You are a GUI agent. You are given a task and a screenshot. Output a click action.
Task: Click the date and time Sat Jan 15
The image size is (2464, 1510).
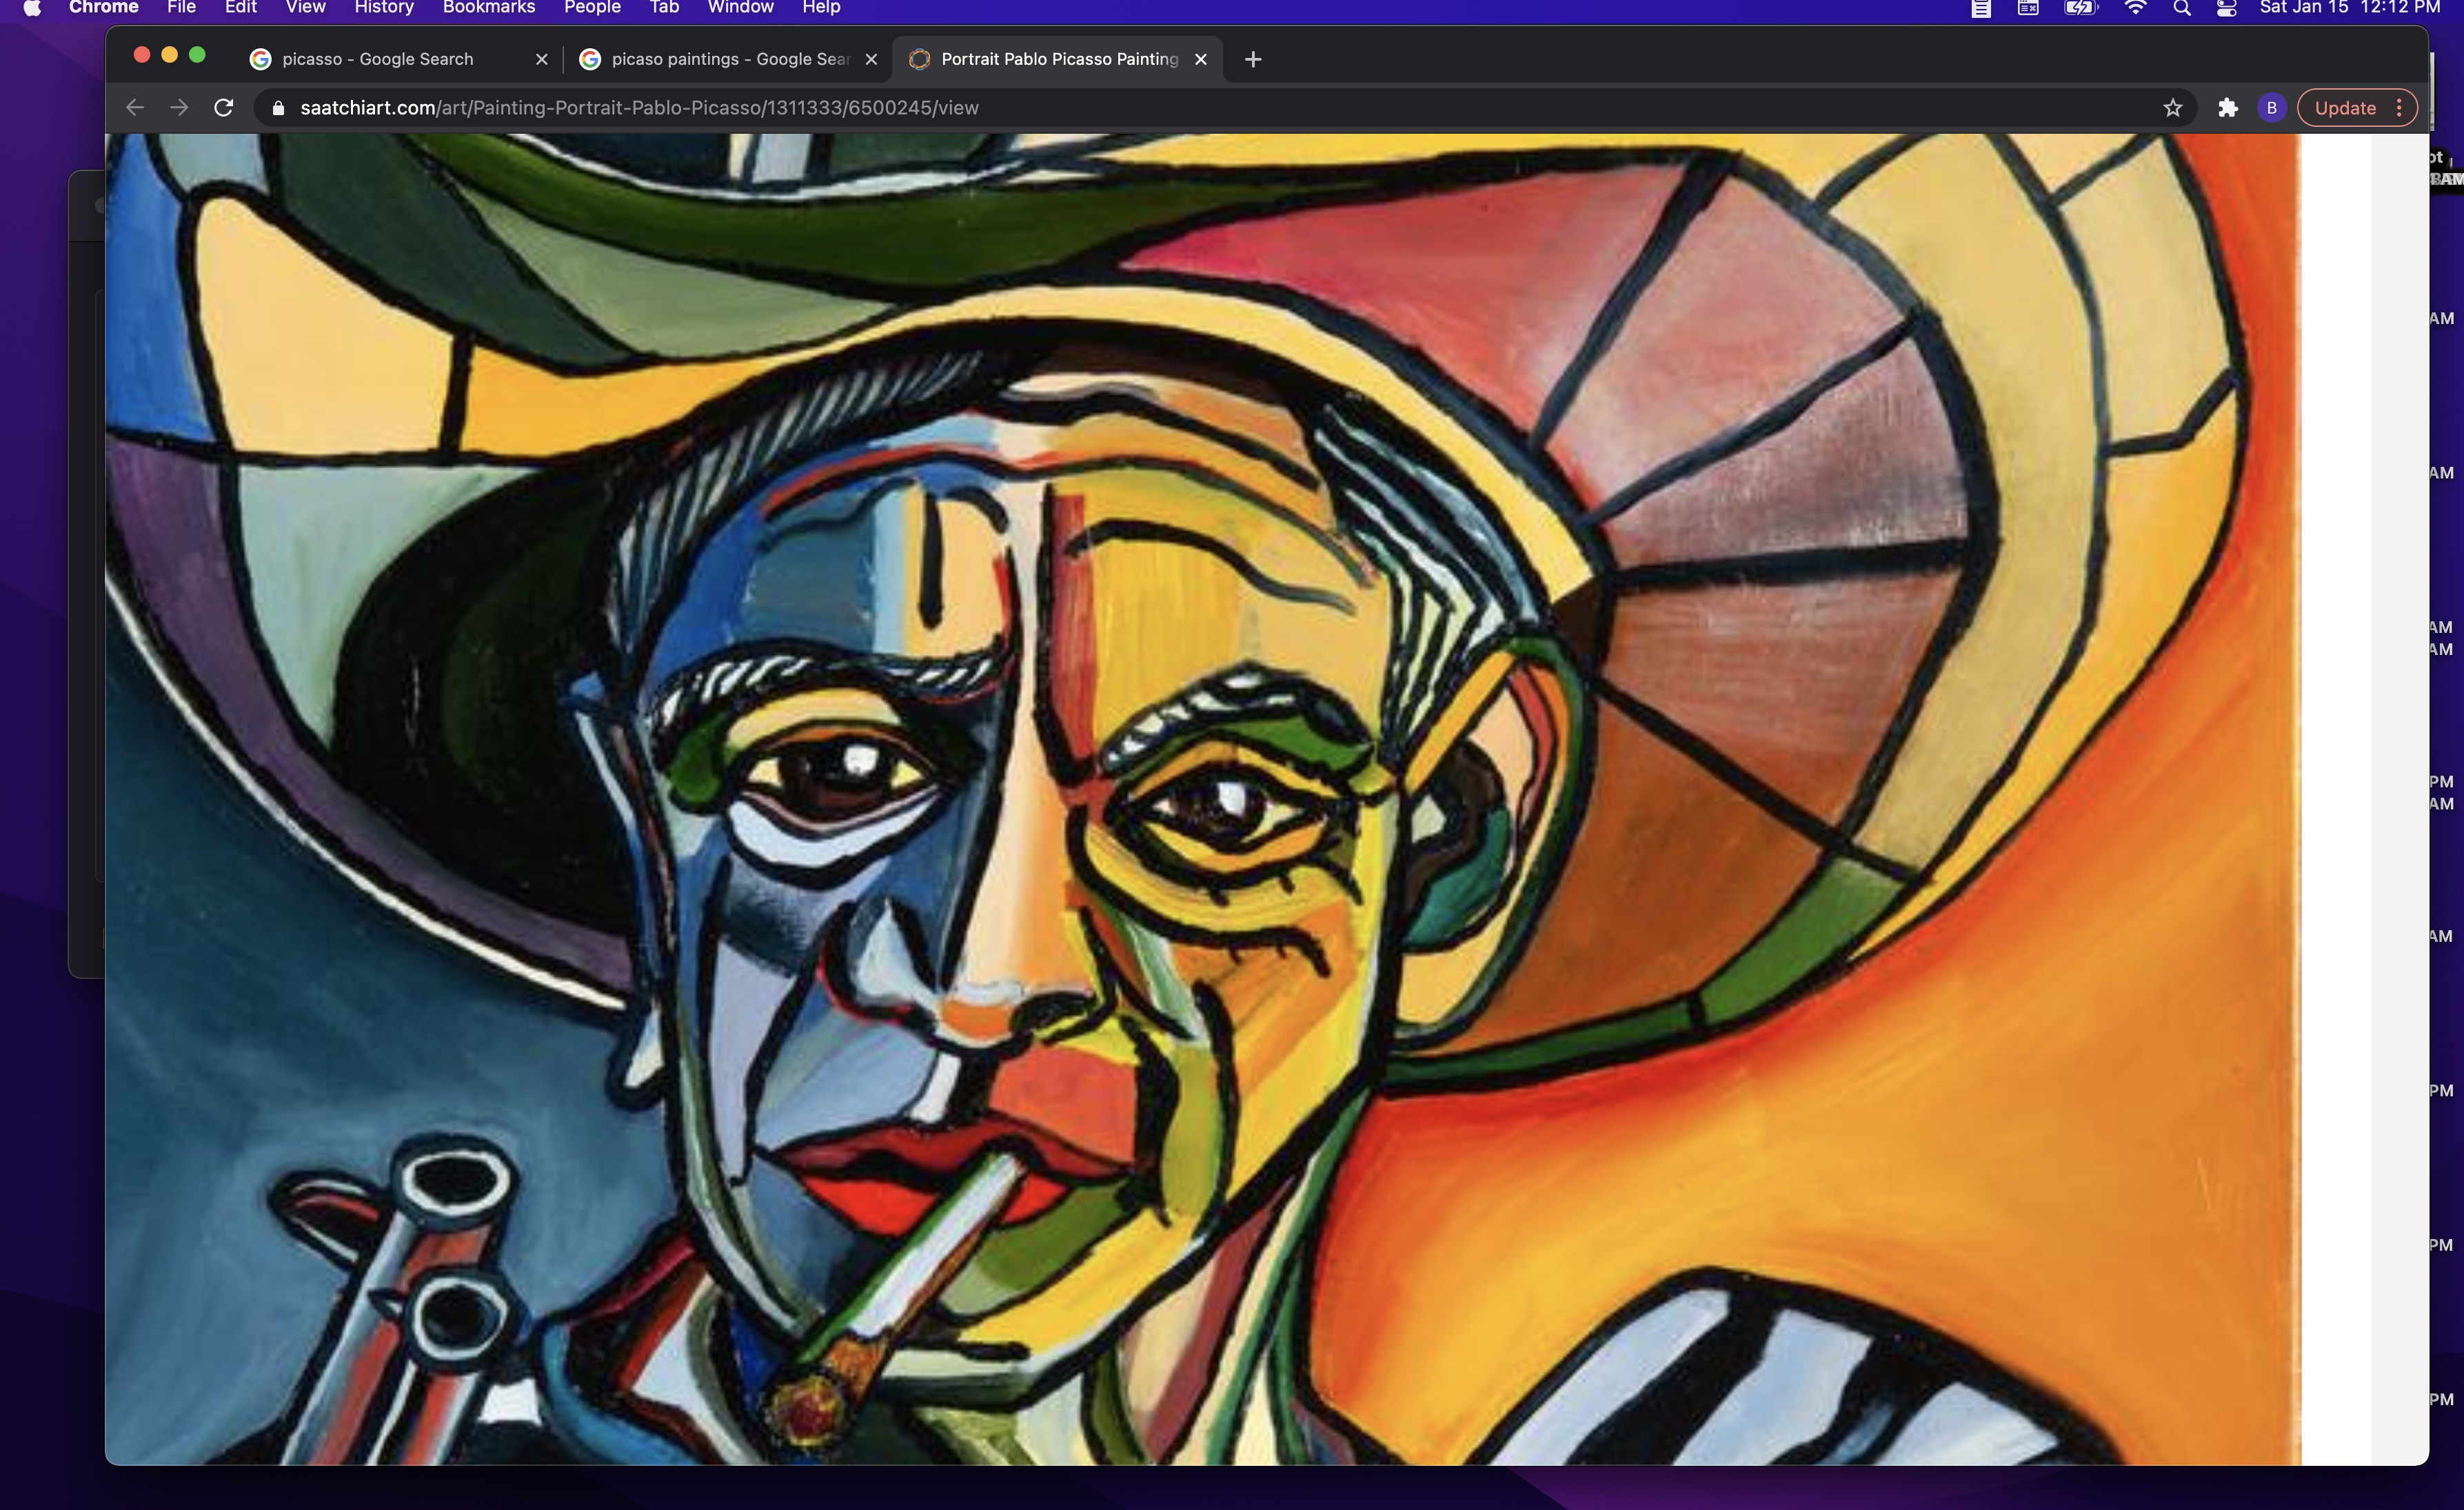coord(2349,8)
